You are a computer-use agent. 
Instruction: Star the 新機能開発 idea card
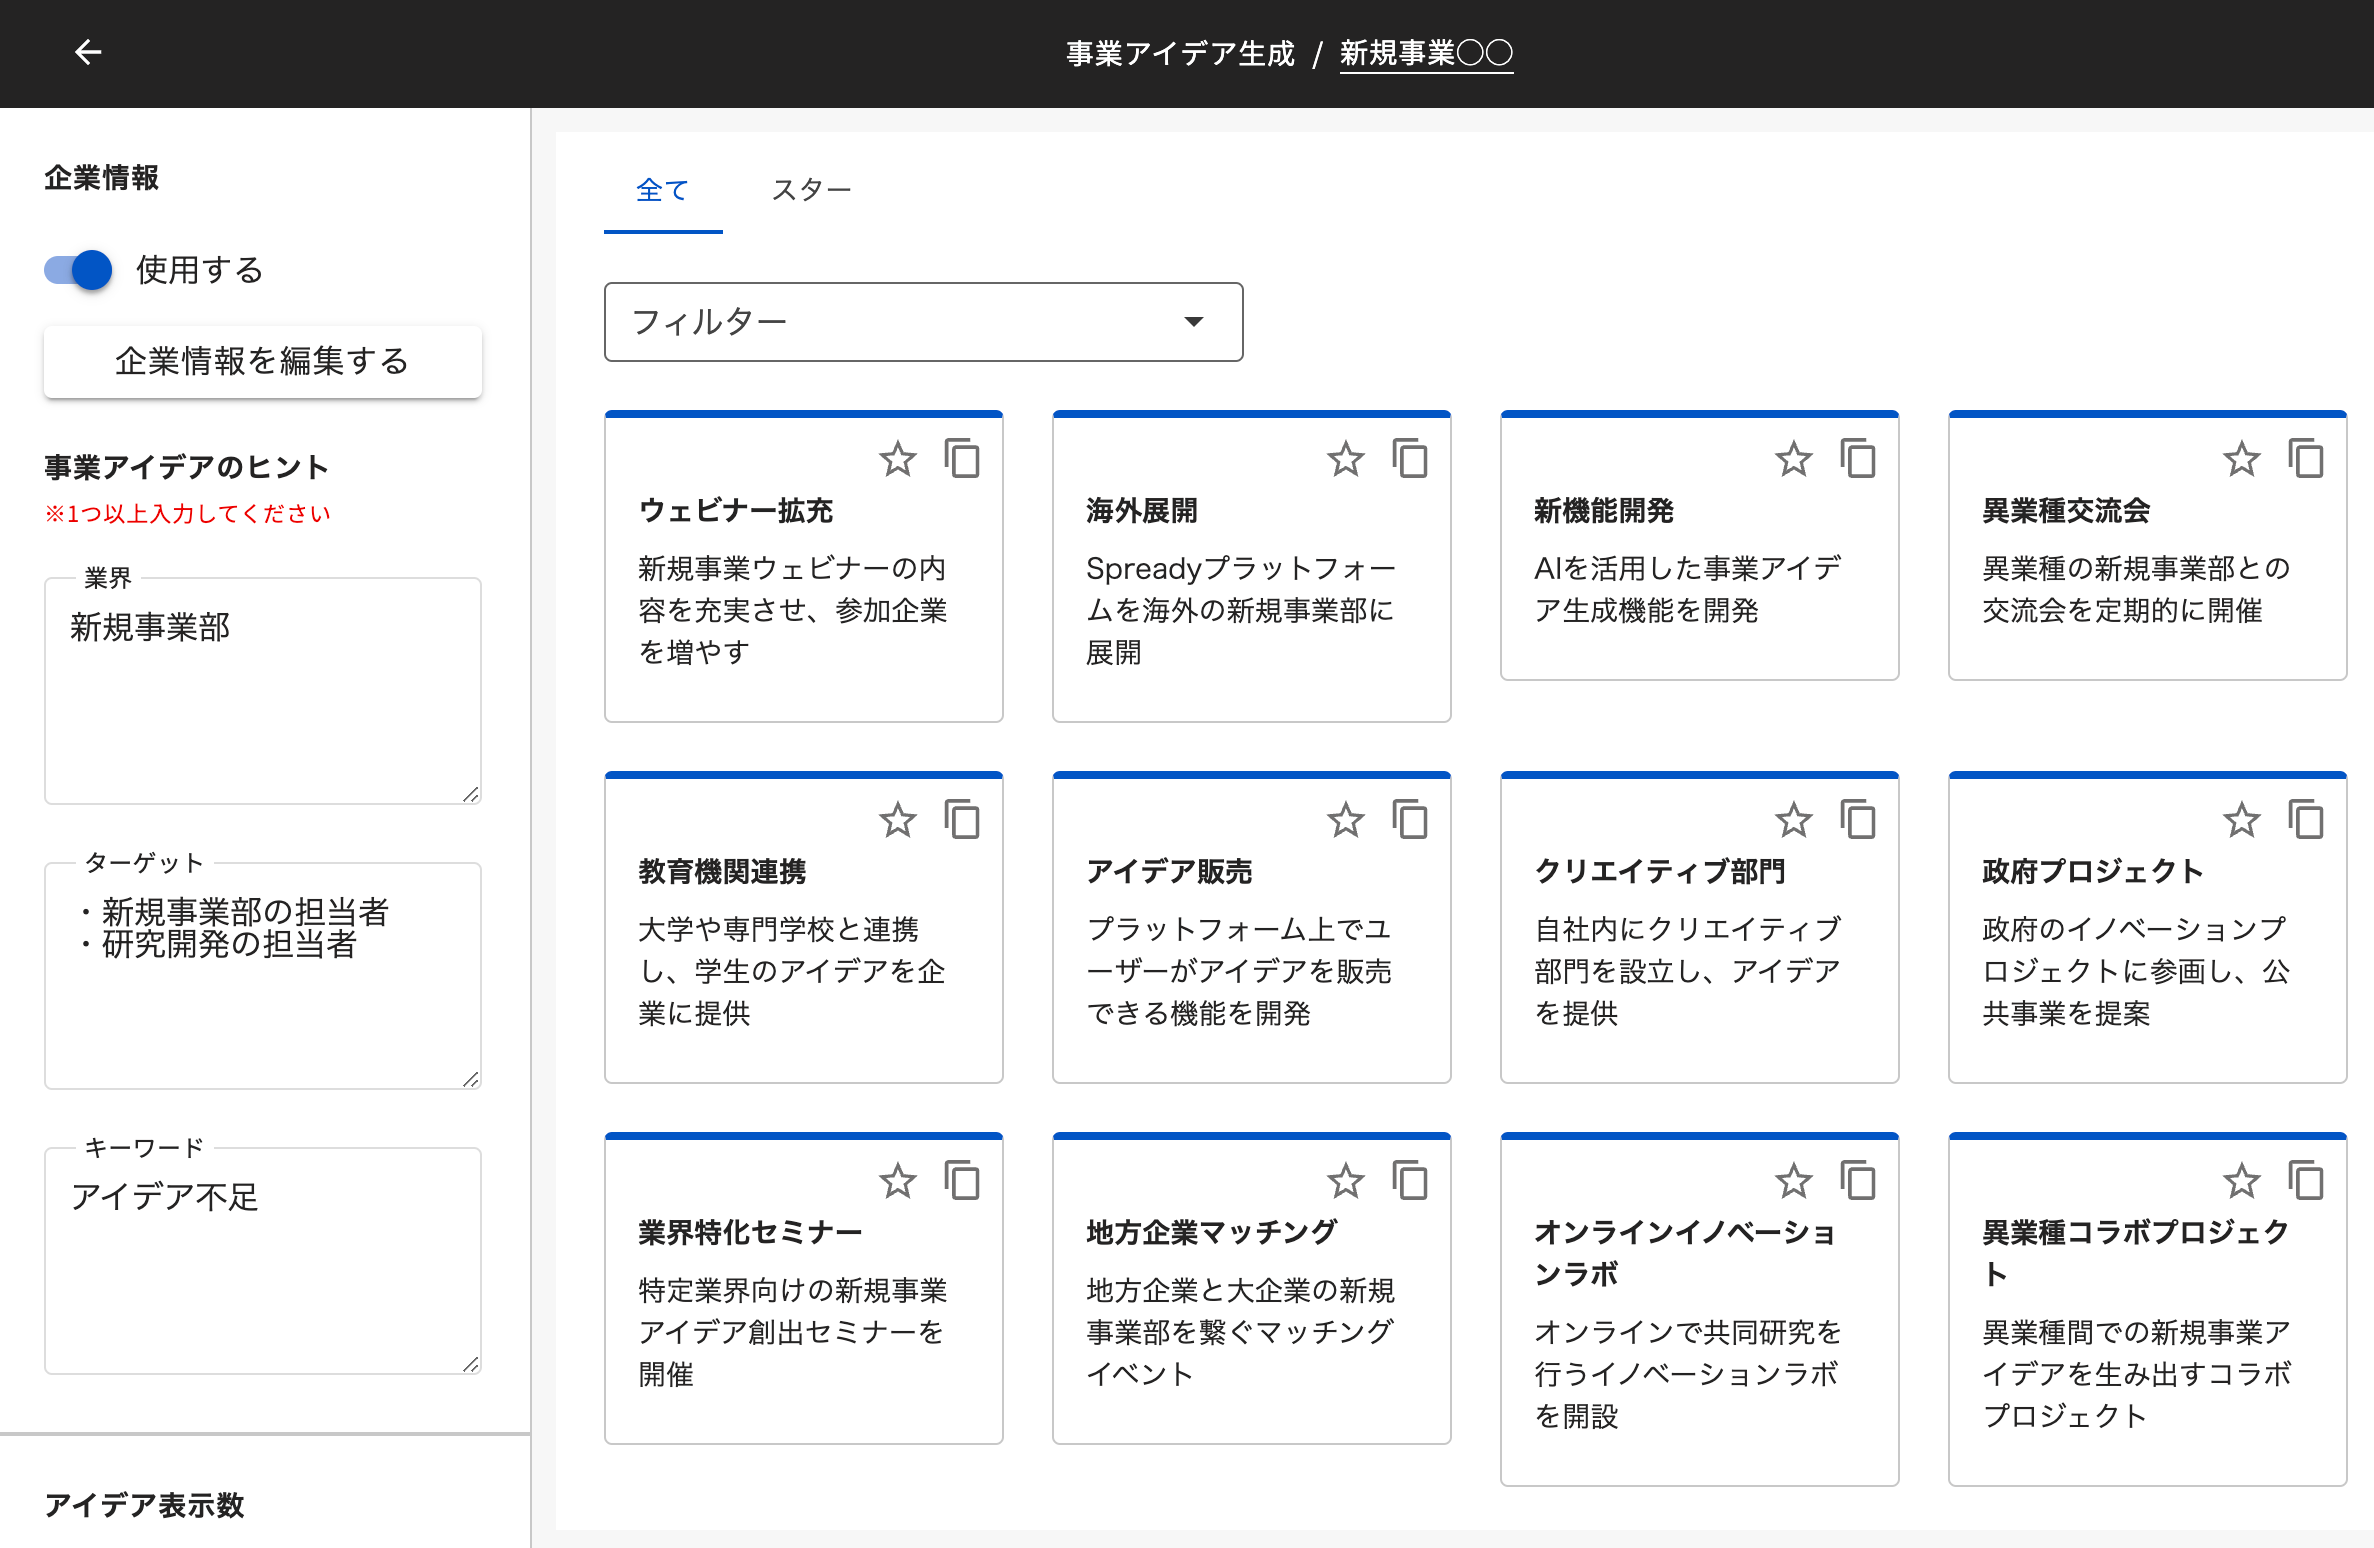coord(1793,460)
